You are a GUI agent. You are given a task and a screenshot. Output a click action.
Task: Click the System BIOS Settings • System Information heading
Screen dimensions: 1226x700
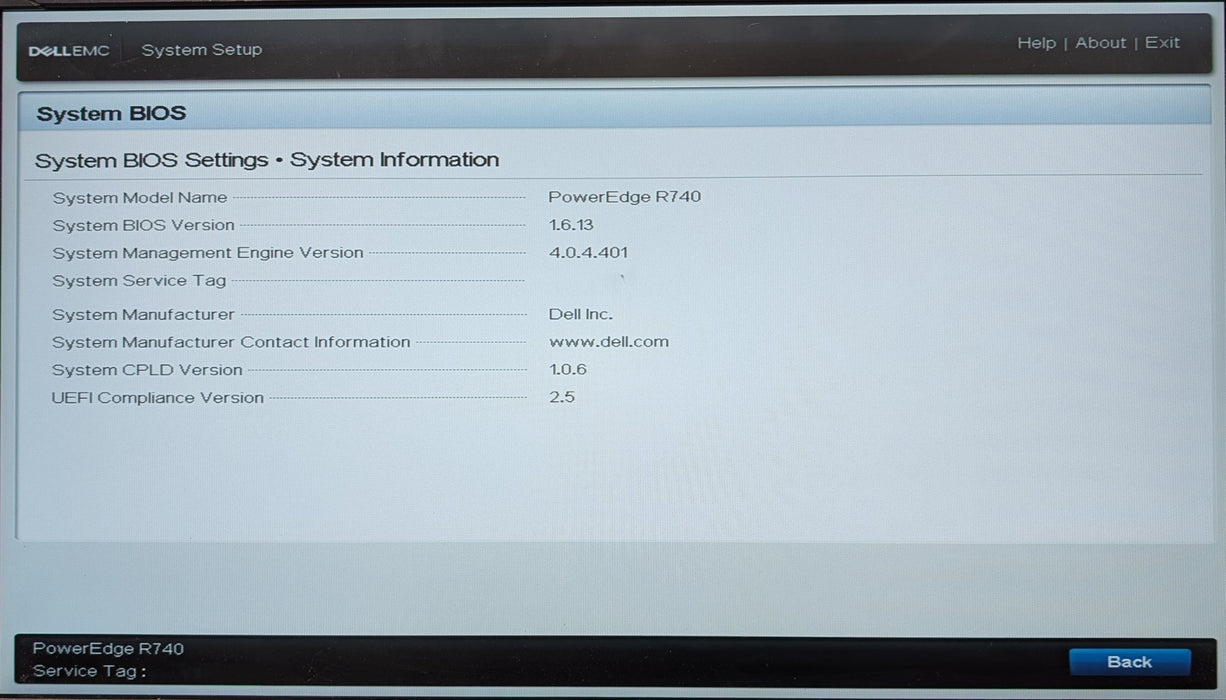coord(267,160)
